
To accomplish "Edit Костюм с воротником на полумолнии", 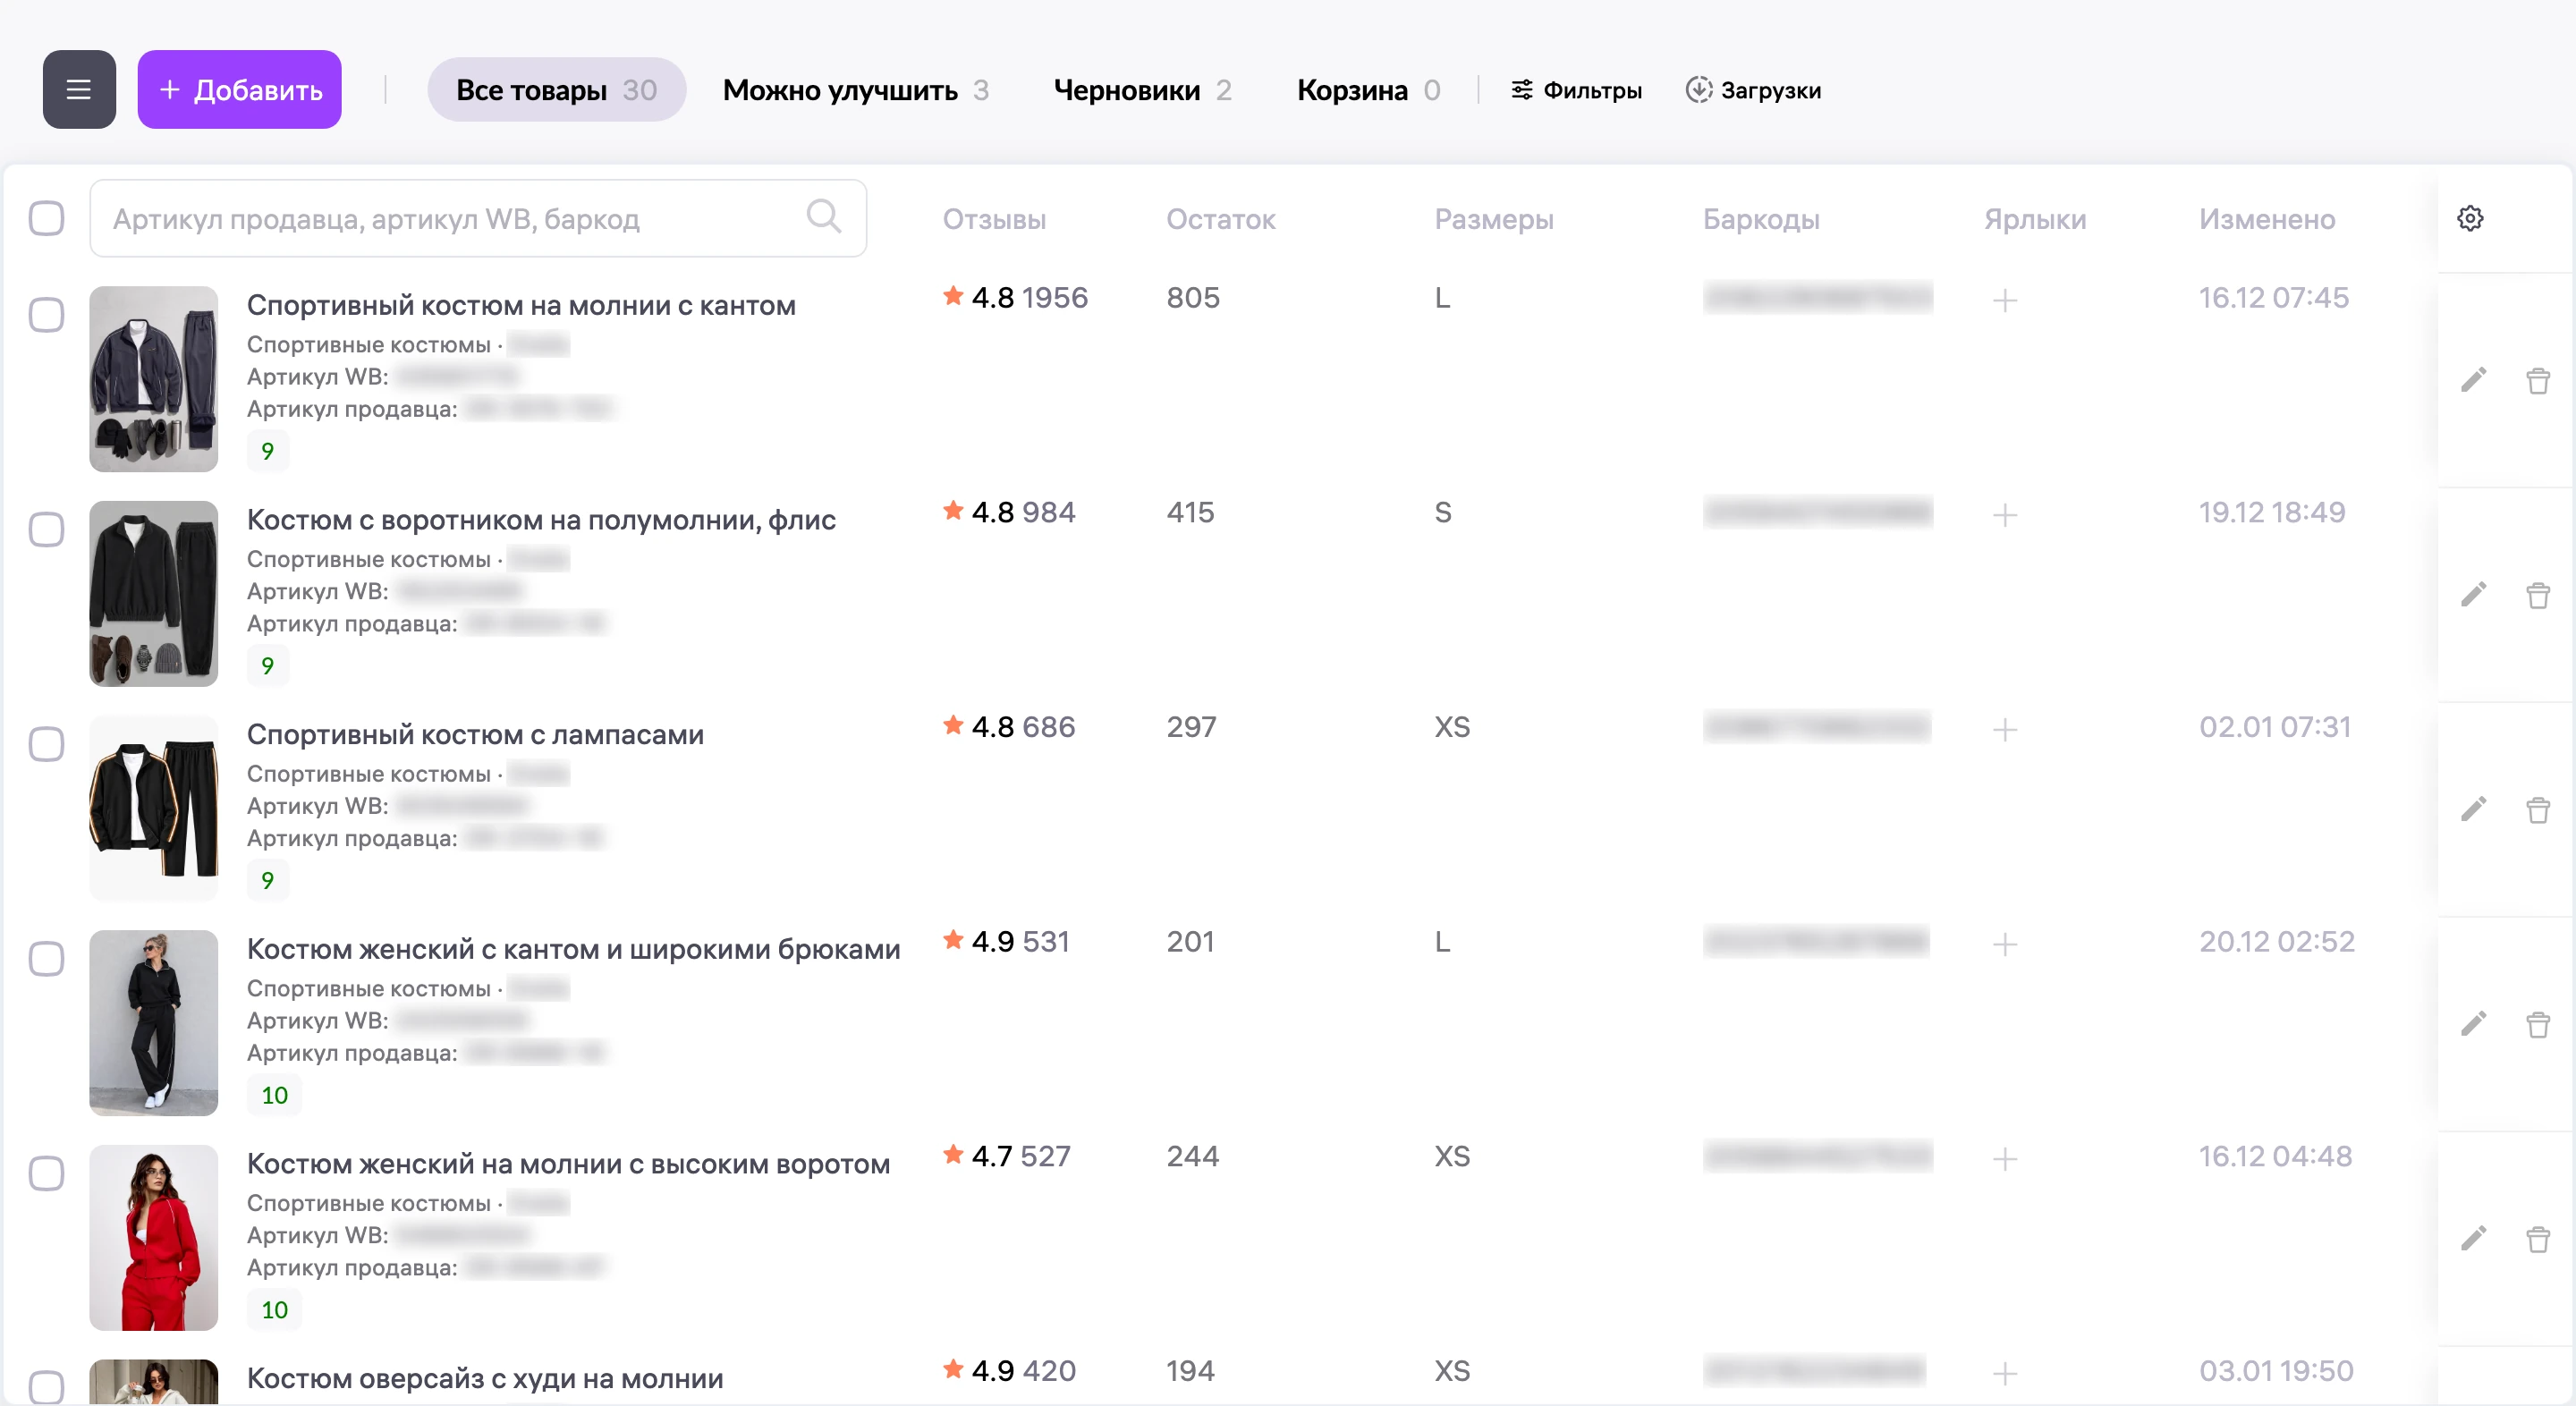I will click(x=2473, y=595).
